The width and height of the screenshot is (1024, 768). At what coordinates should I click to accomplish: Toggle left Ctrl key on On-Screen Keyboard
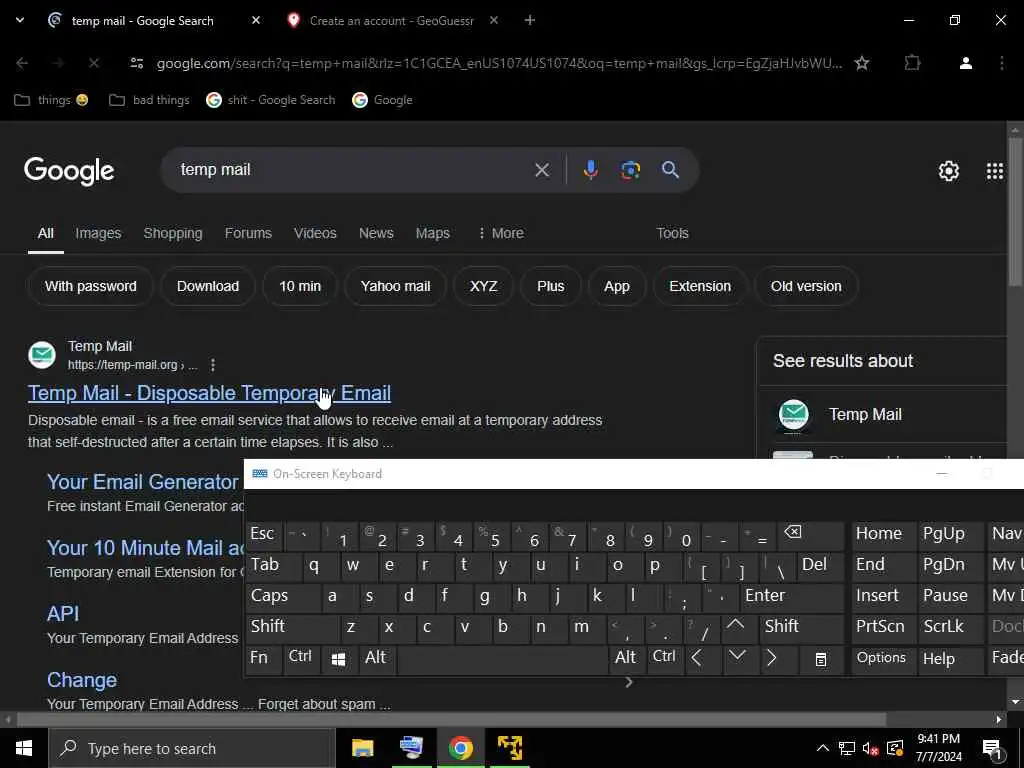click(301, 657)
